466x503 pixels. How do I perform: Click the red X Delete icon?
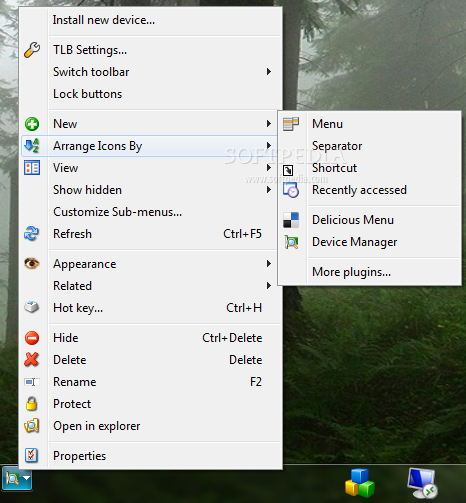(32, 360)
